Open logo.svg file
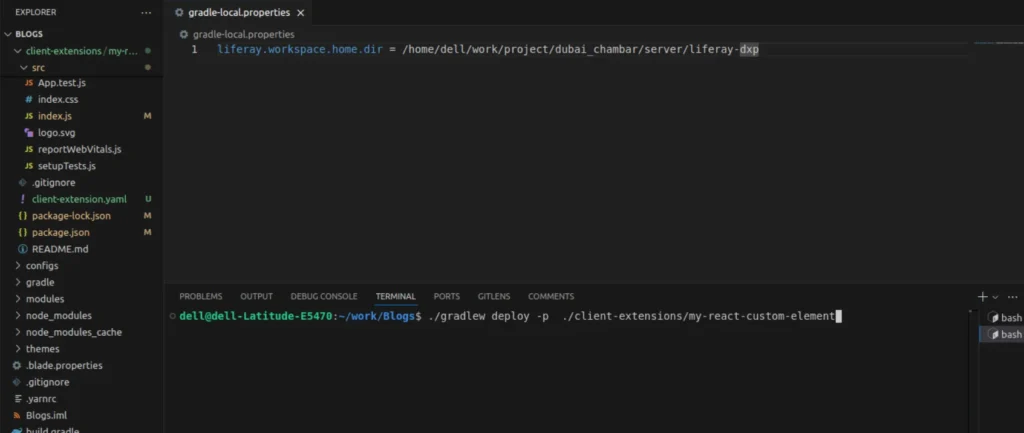The height and width of the screenshot is (433, 1024). (x=56, y=133)
